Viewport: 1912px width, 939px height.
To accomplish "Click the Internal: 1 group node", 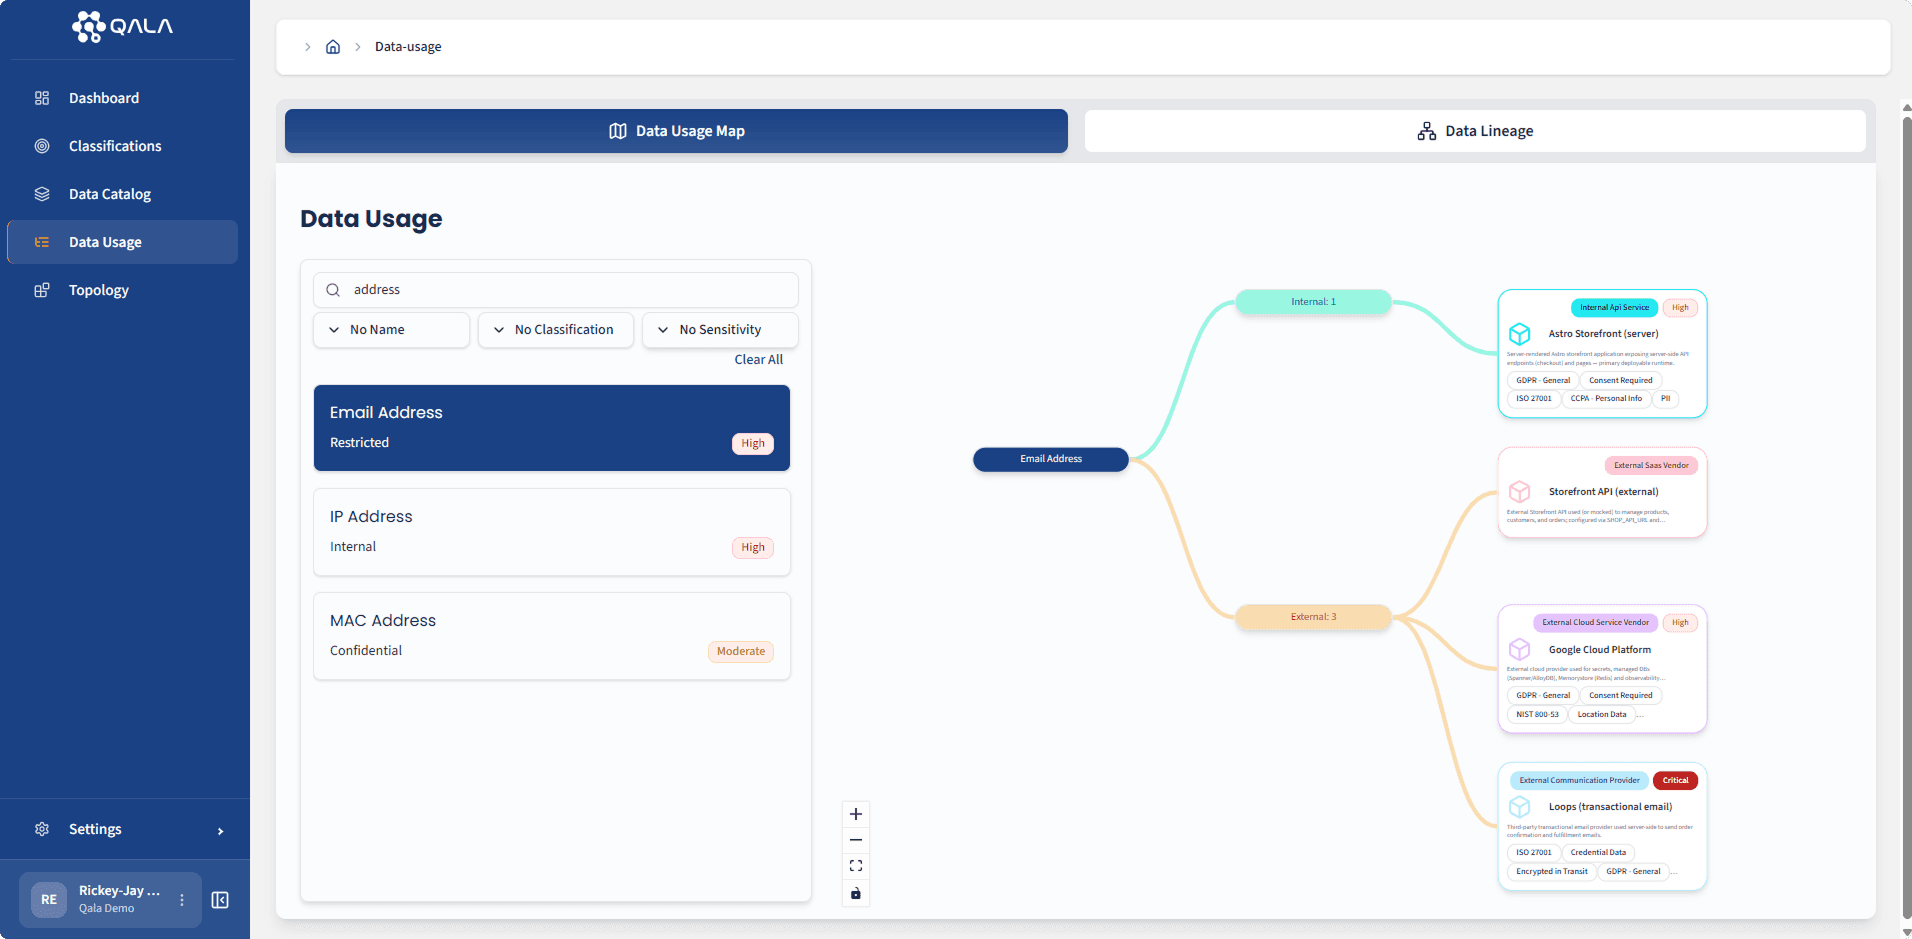I will coord(1313,302).
